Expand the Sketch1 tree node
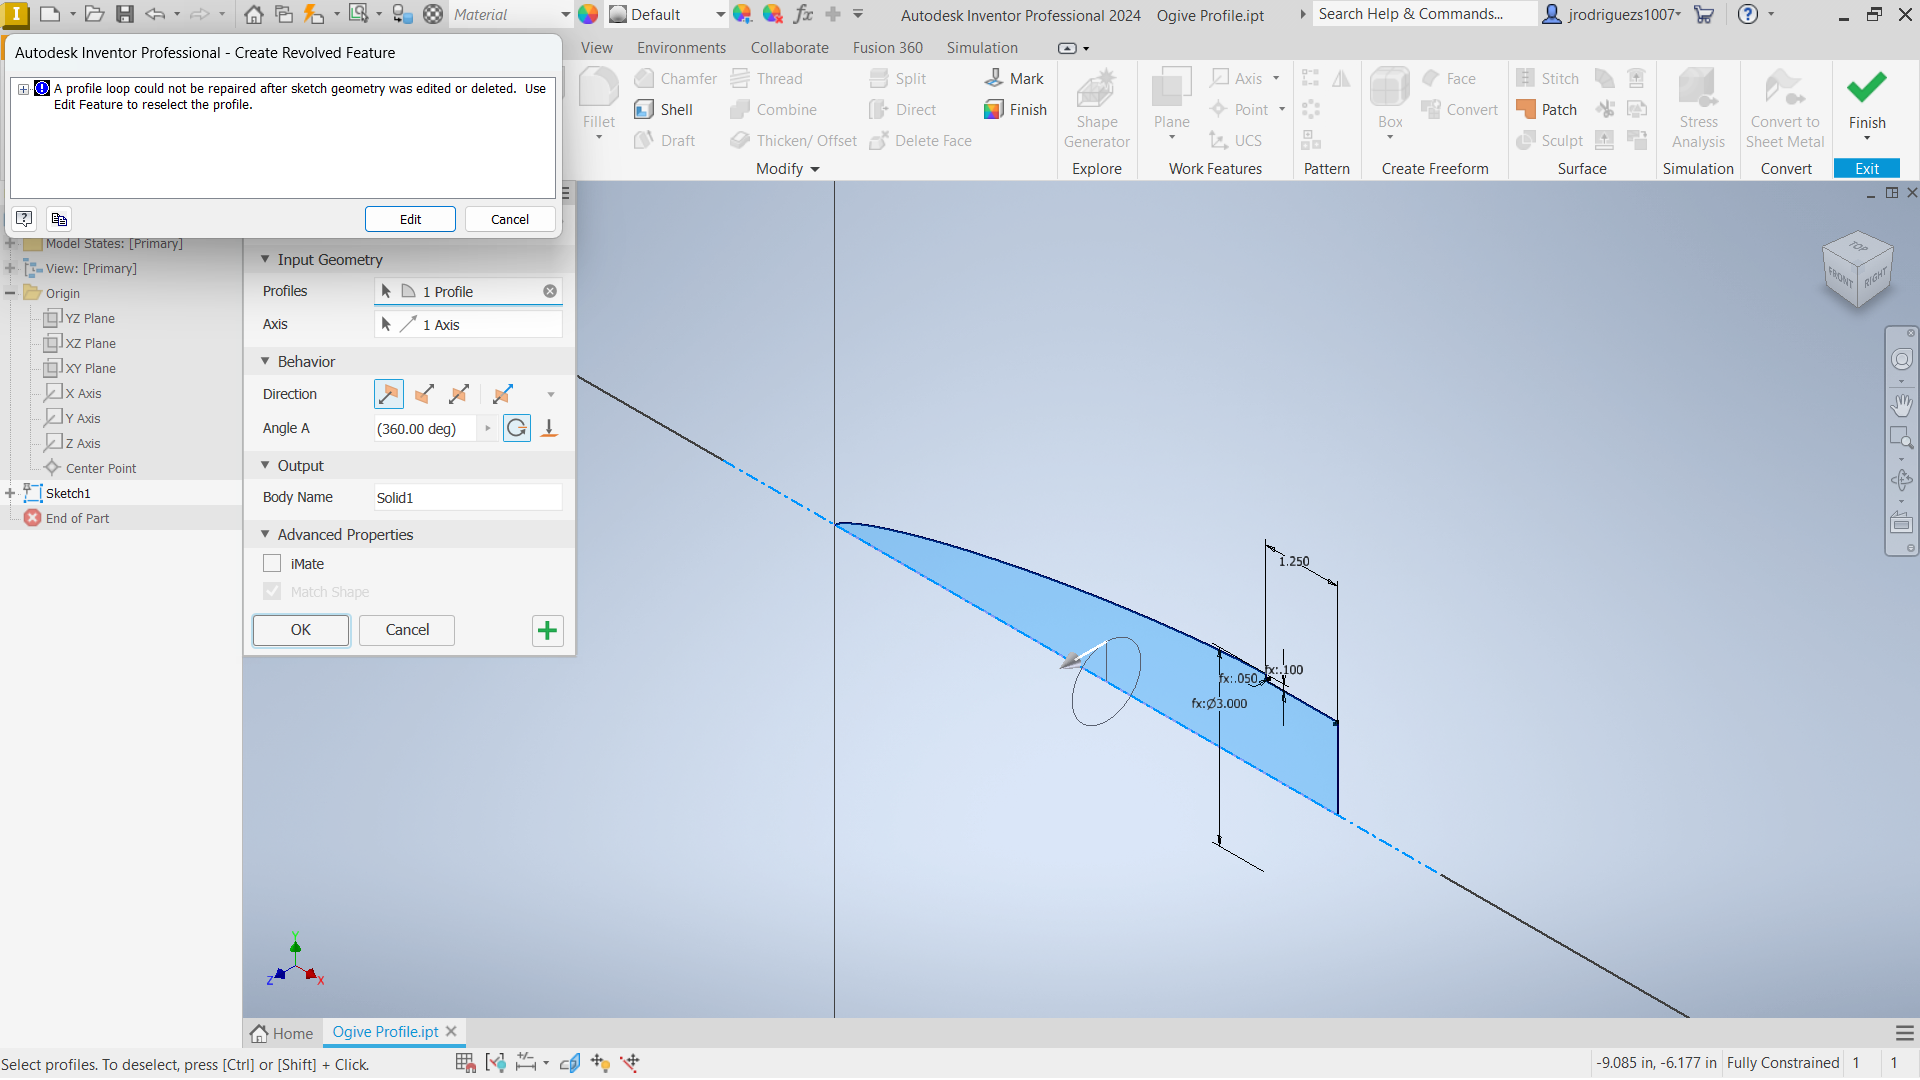Viewport: 1920px width, 1080px height. pyautogui.click(x=10, y=493)
